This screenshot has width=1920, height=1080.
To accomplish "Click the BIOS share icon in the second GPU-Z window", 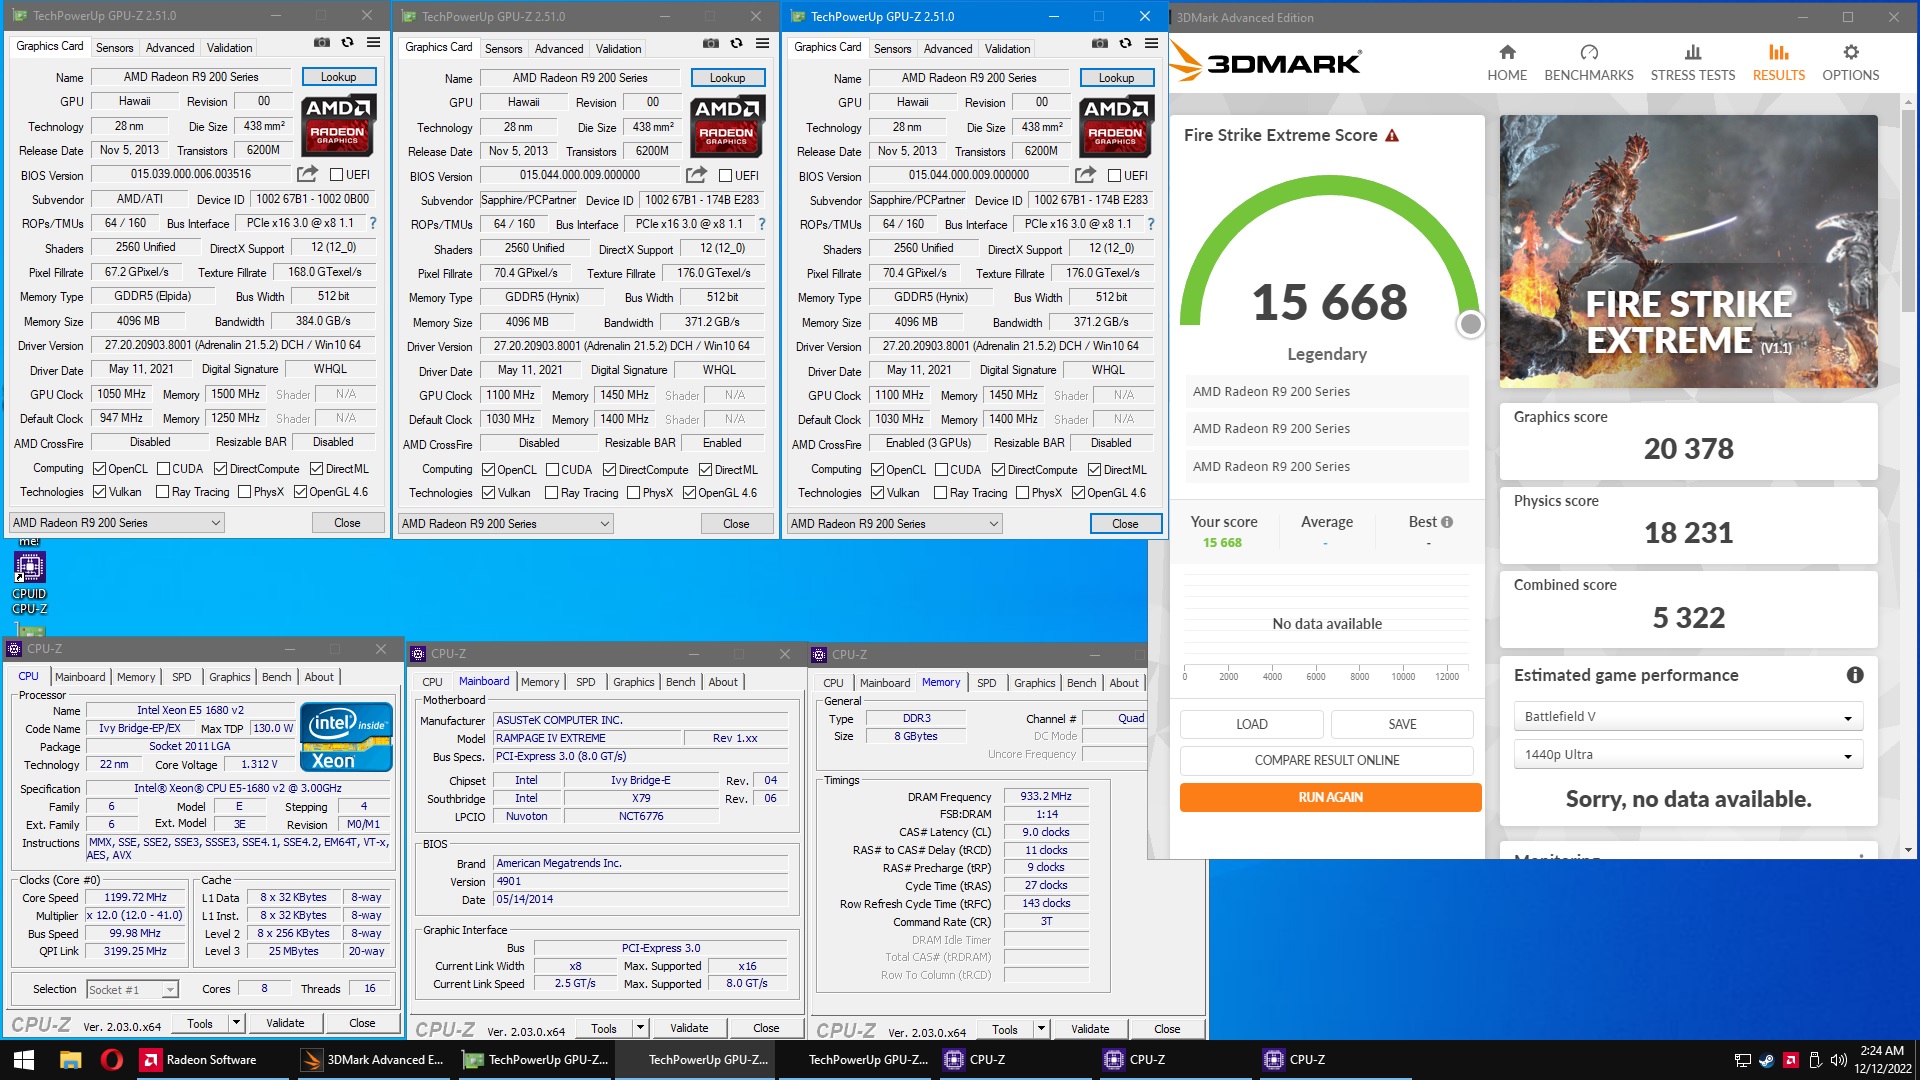I will click(696, 175).
